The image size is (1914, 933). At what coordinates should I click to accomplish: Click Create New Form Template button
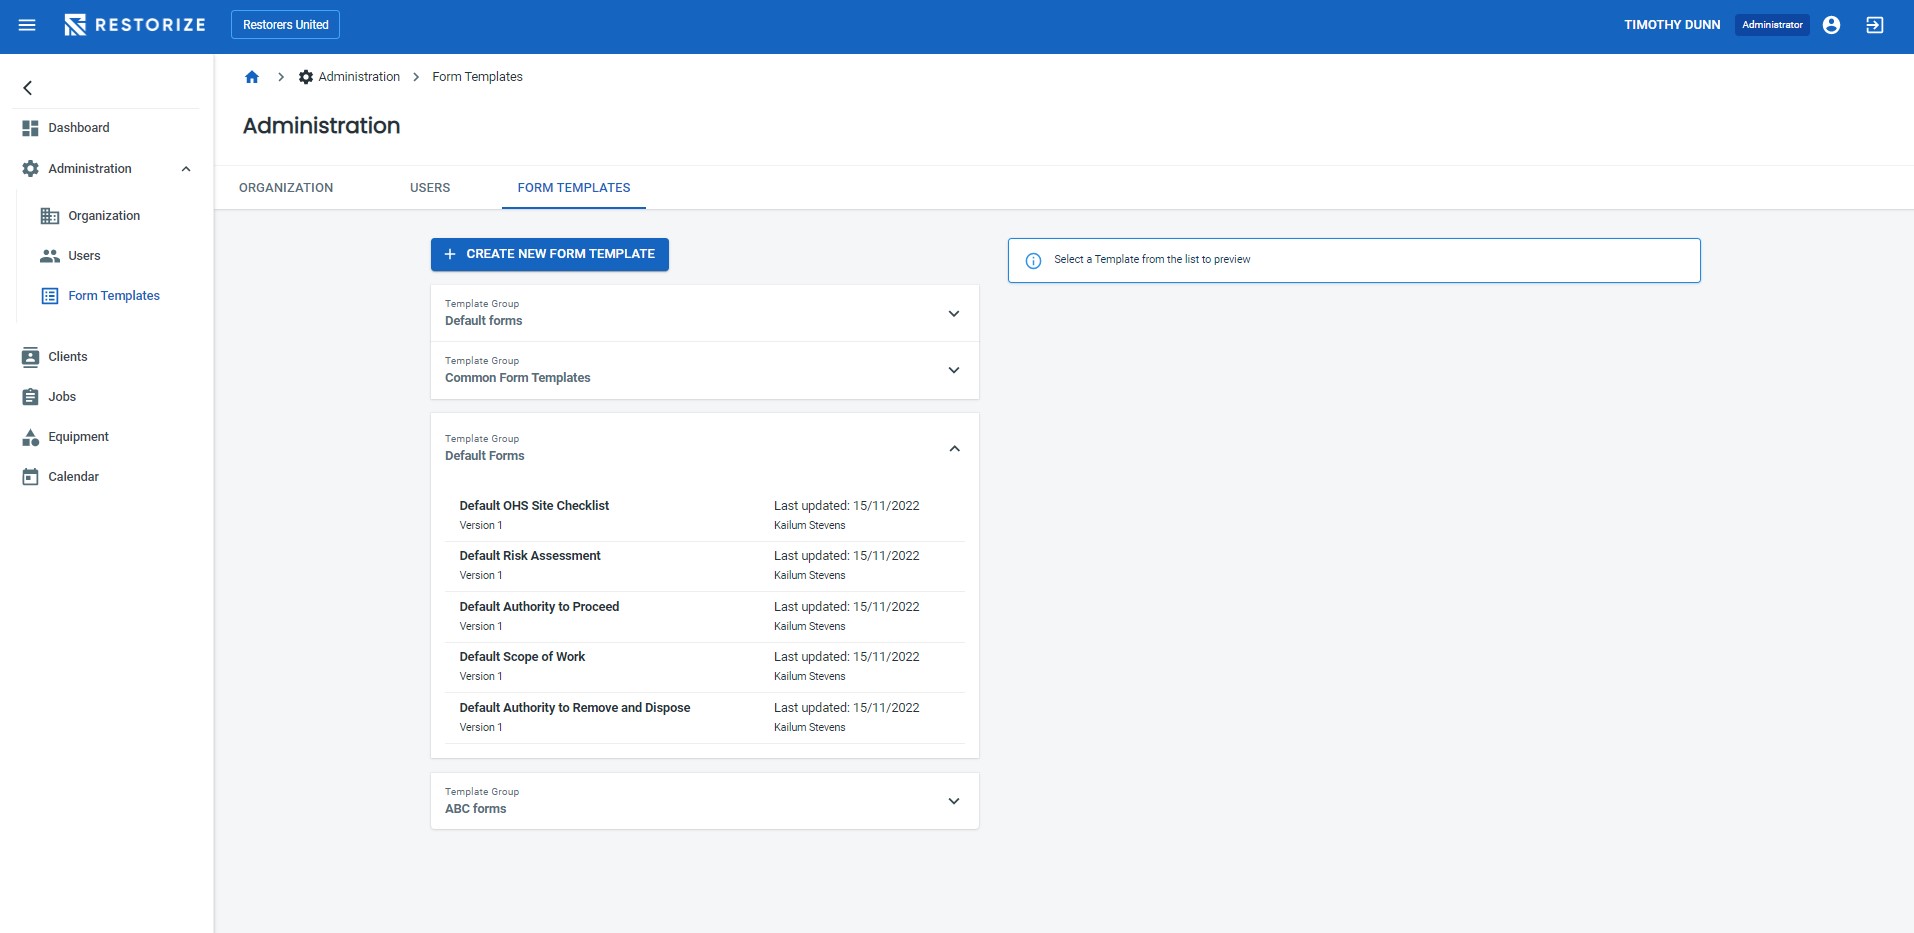pos(549,254)
